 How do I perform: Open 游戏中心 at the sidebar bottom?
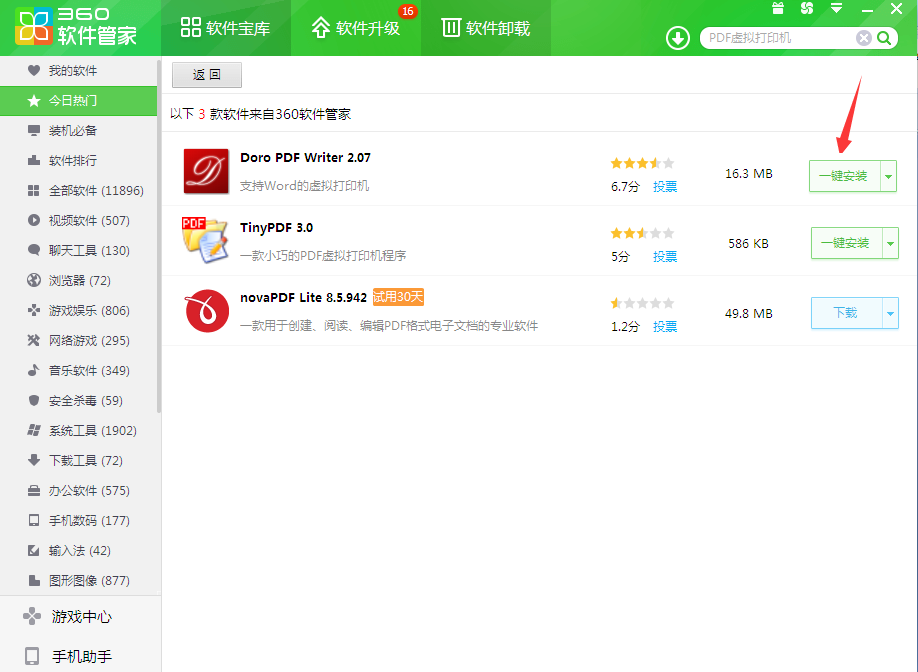point(80,616)
